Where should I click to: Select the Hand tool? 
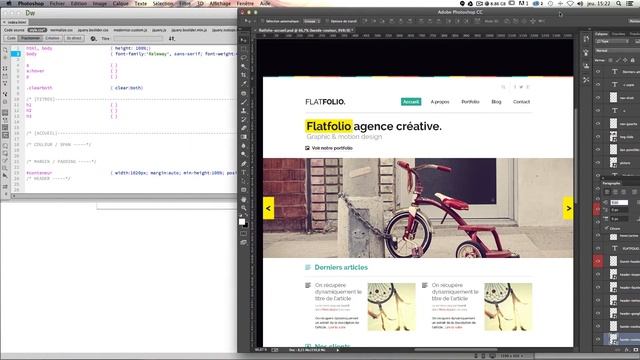click(x=244, y=200)
